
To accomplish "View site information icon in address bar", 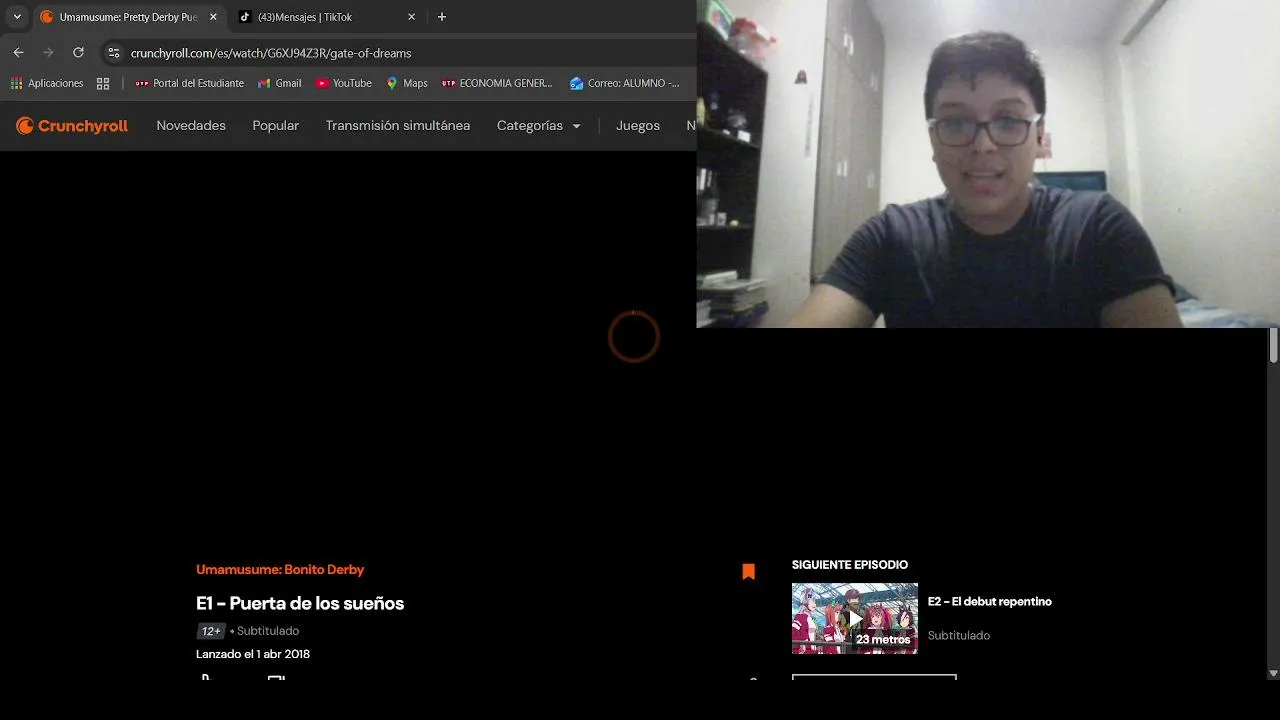I will (x=113, y=53).
